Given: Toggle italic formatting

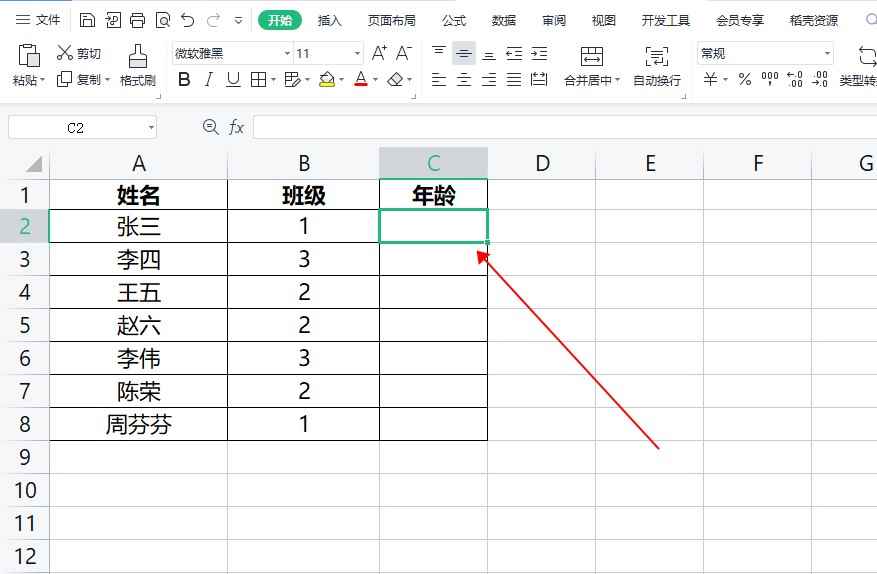Looking at the screenshot, I should 209,79.
